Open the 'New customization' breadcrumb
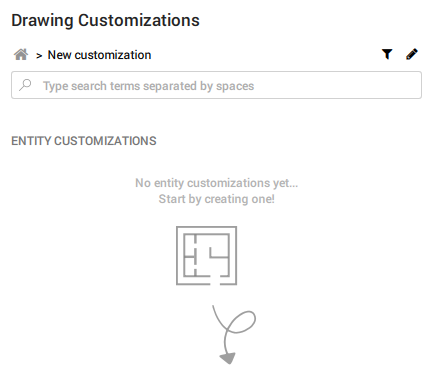 click(99, 55)
